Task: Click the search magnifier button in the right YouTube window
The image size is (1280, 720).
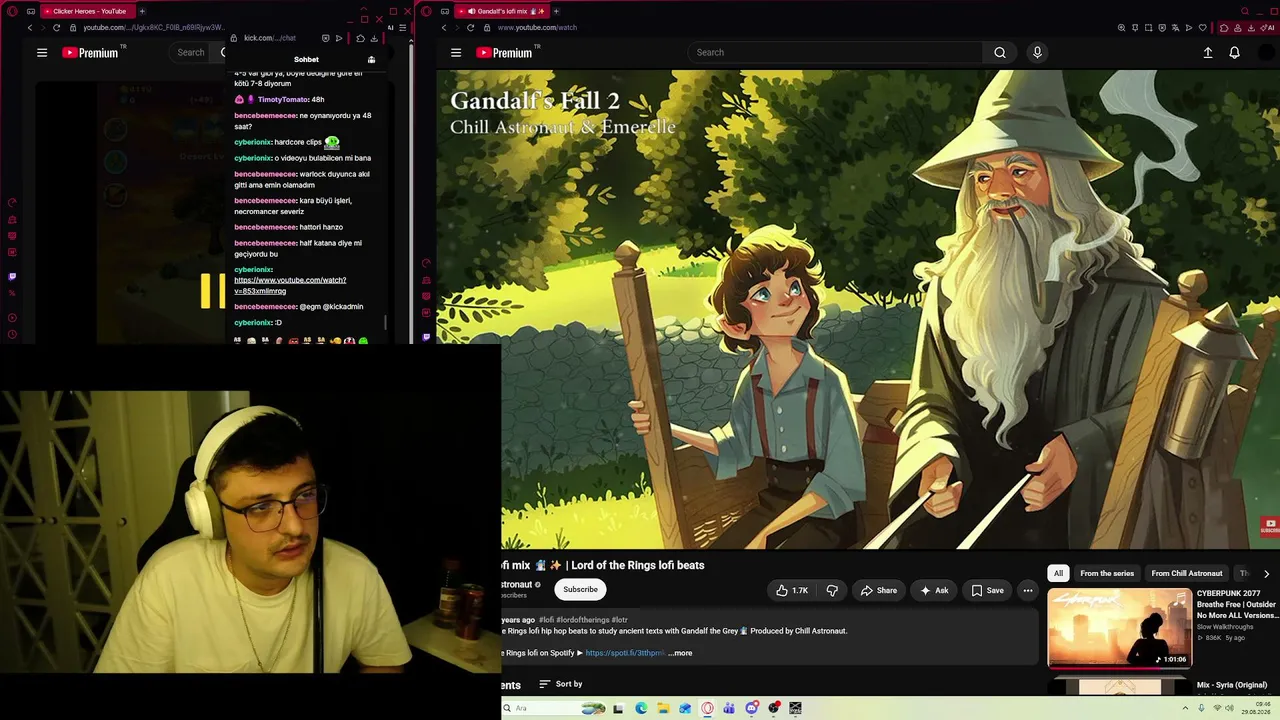Action: pos(1000,53)
